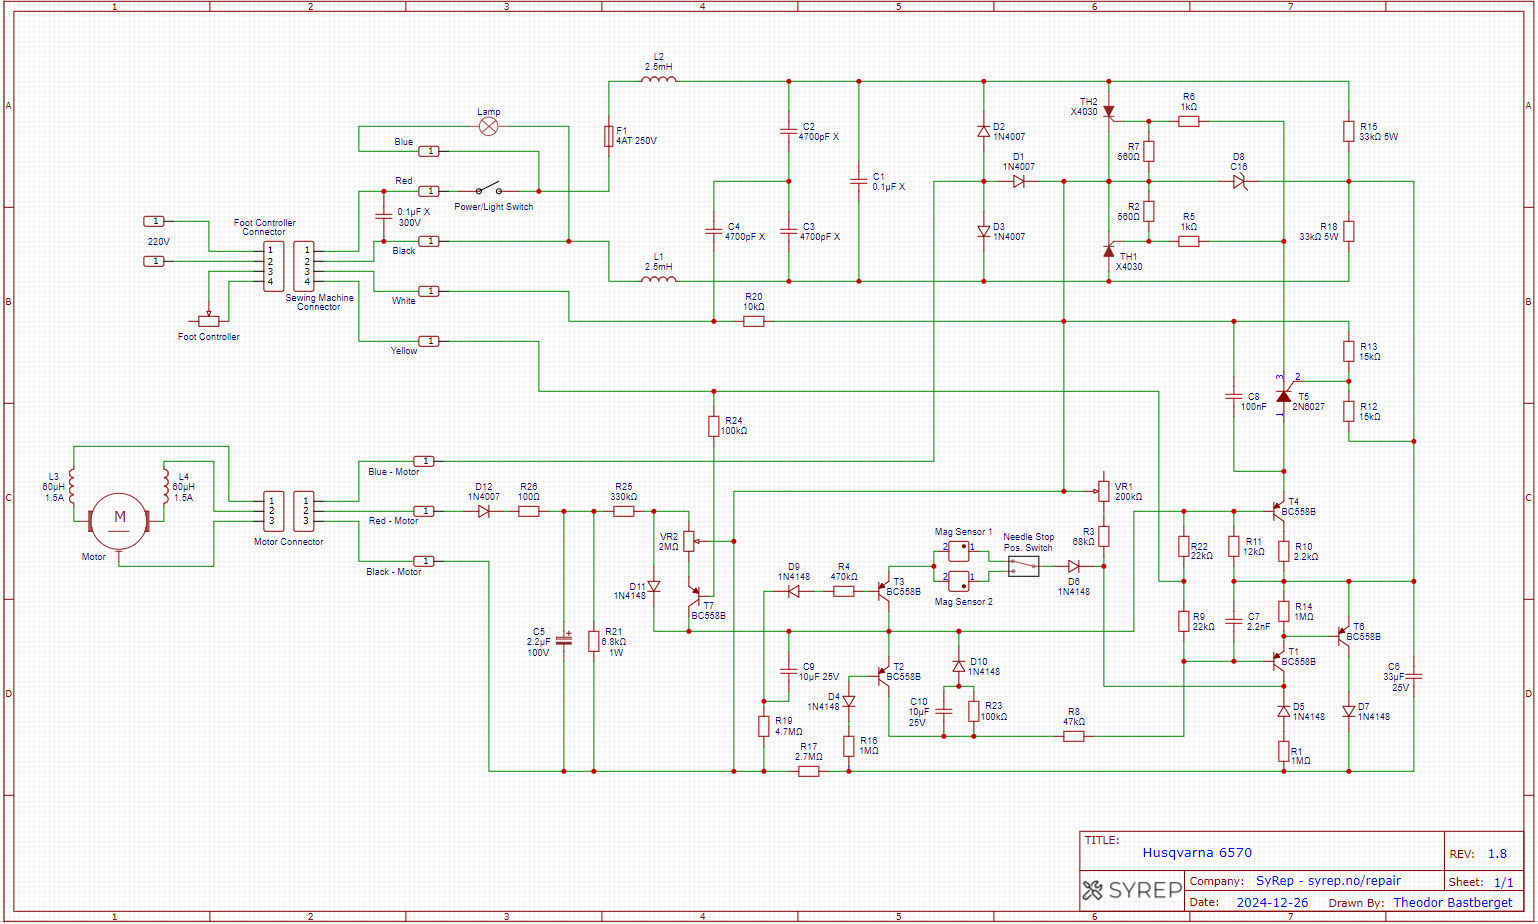1538x924 pixels.
Task: Click the motor symbol marked M
Action: 119,519
